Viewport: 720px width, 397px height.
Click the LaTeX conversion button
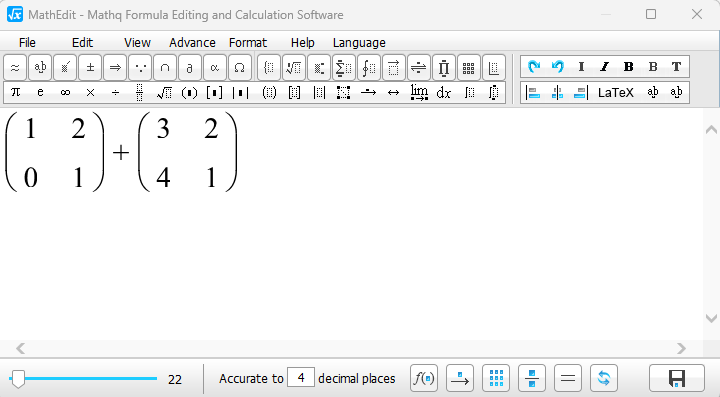pos(616,93)
